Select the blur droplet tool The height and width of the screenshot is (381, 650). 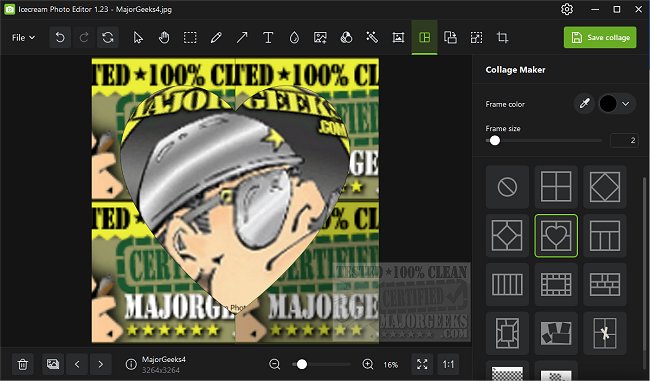294,38
